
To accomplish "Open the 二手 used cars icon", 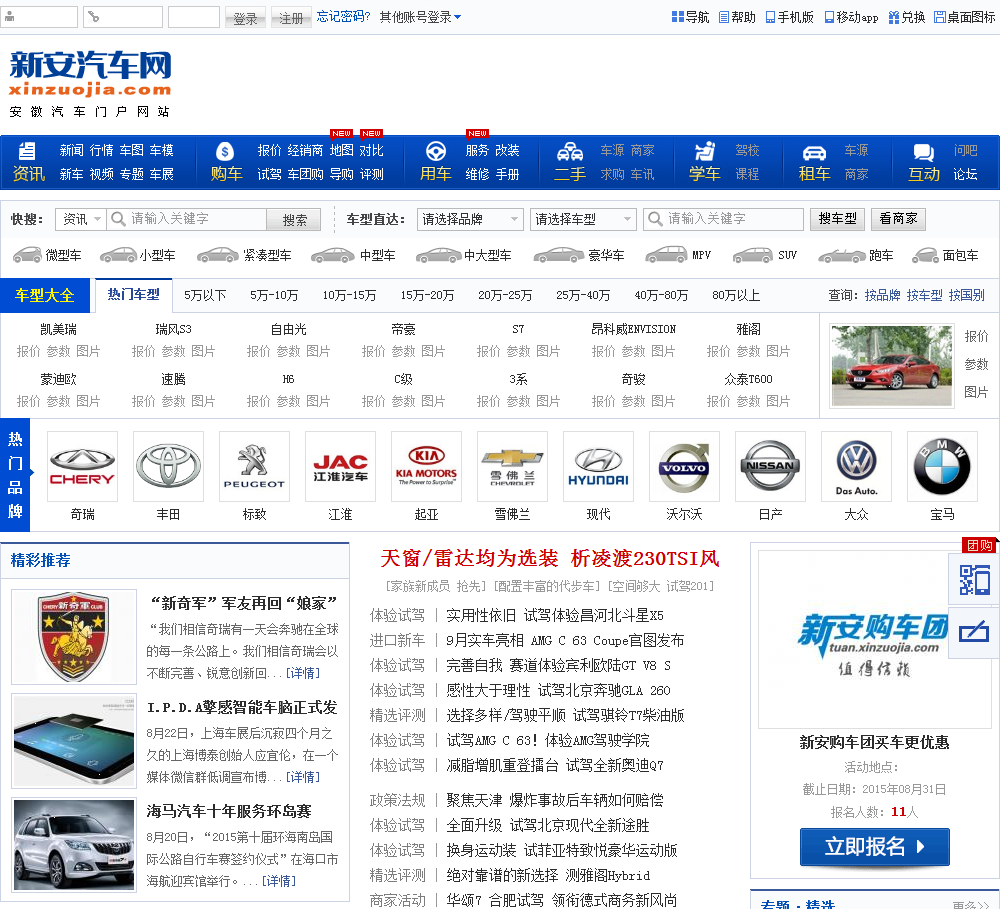I will tap(570, 151).
